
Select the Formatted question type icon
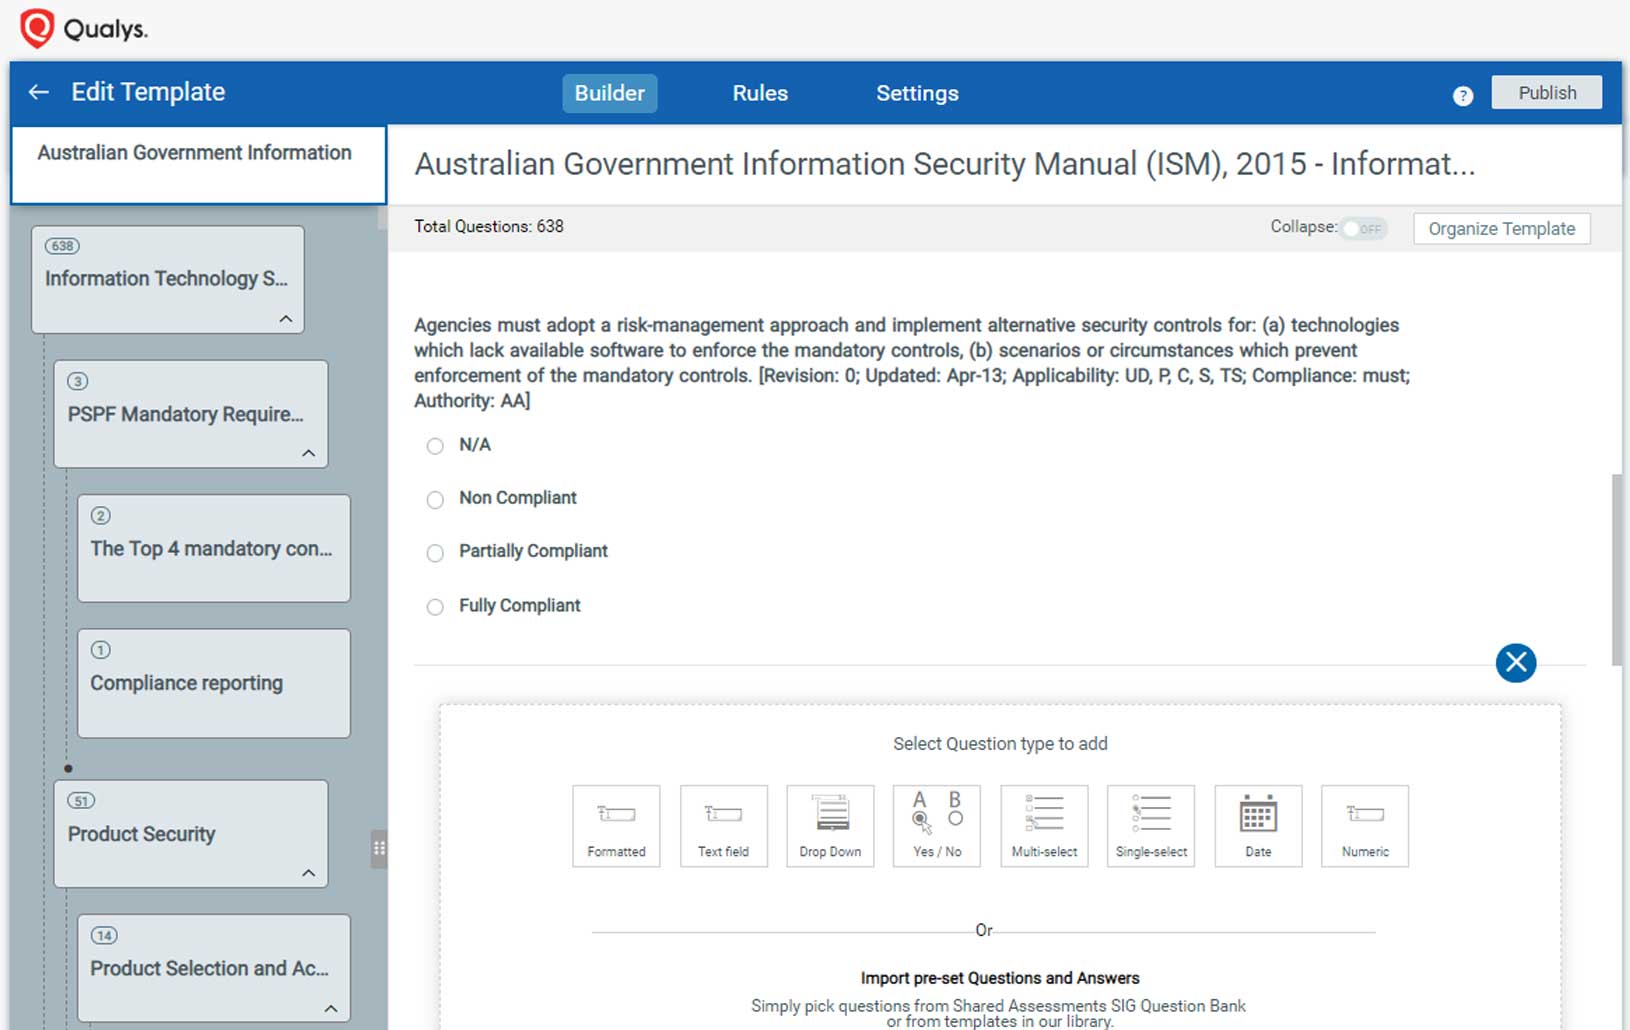pyautogui.click(x=616, y=825)
